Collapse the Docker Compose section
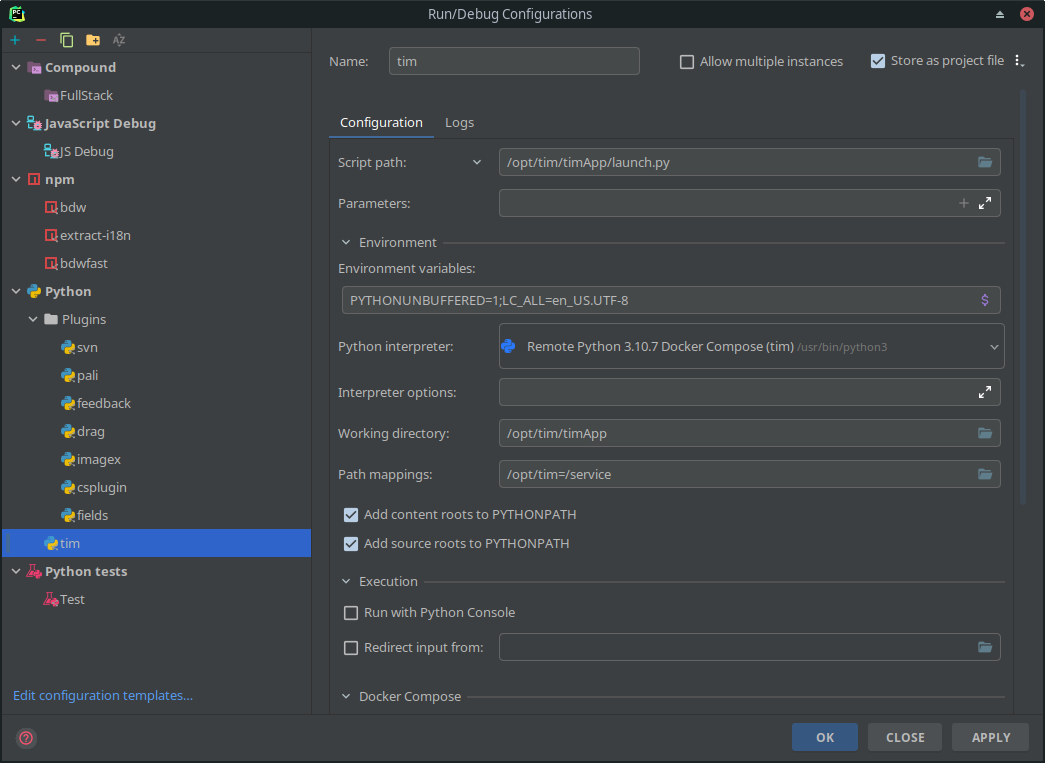This screenshot has height=763, width=1045. point(346,697)
